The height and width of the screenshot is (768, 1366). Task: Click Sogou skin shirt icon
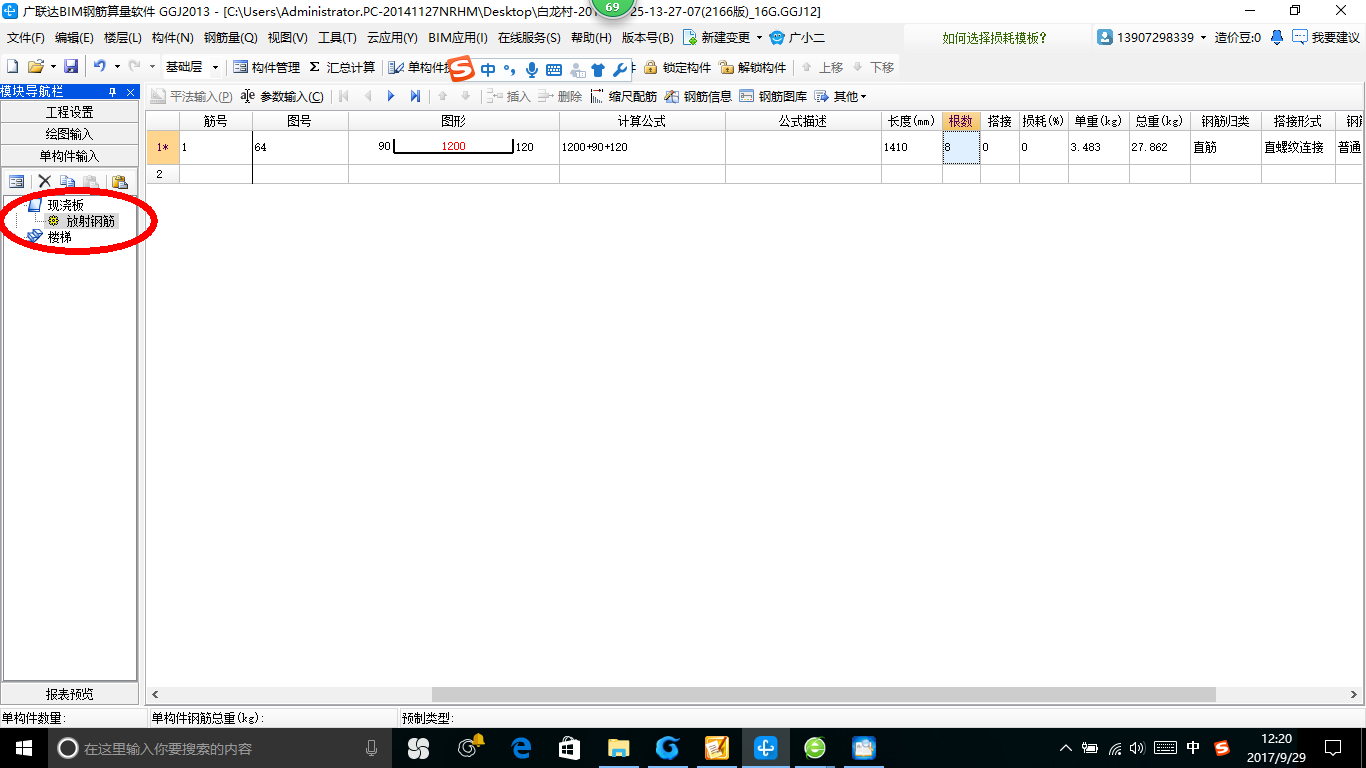598,70
